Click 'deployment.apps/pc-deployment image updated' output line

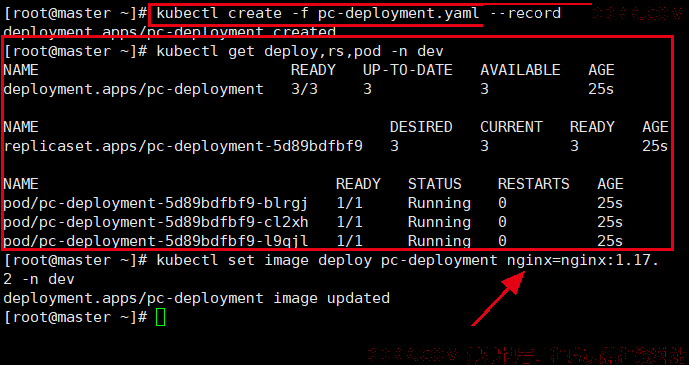point(196,299)
